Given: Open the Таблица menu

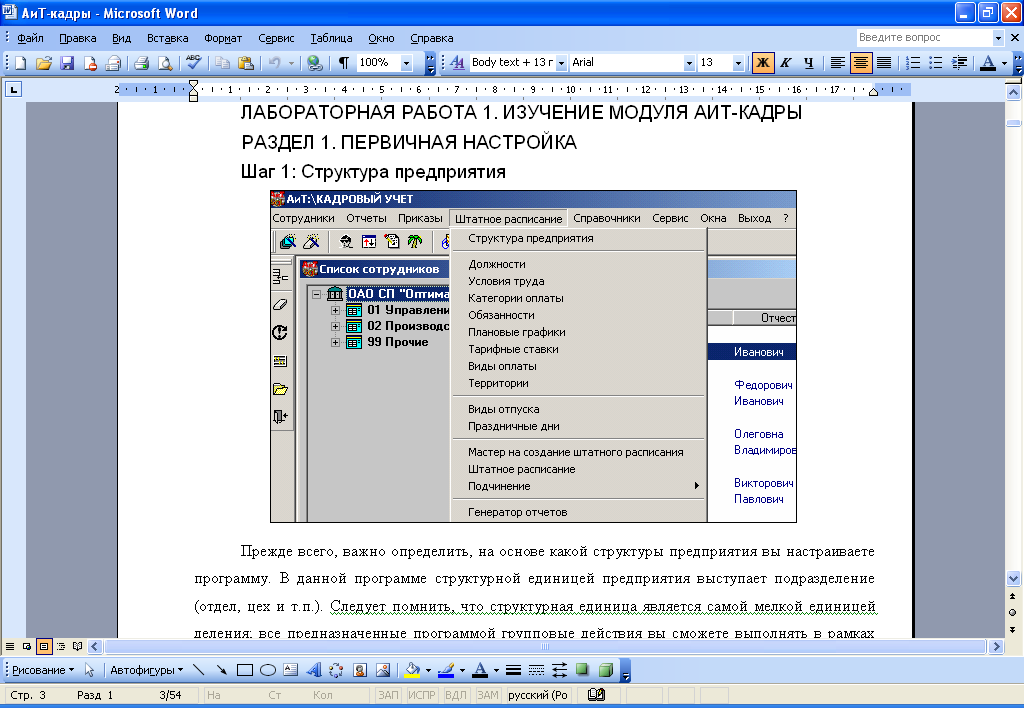Looking at the screenshot, I should (331, 38).
